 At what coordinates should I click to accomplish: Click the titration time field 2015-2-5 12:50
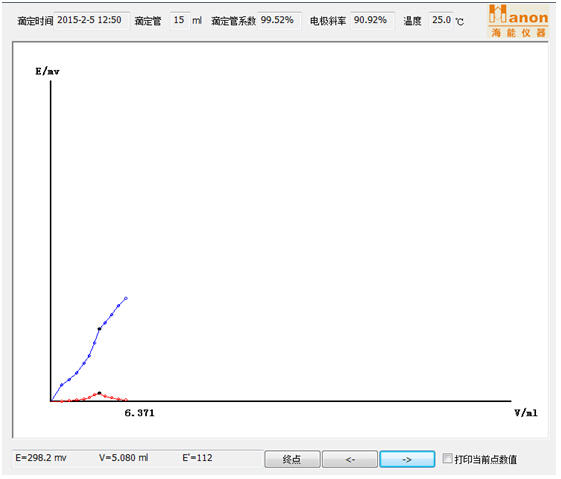tap(92, 20)
